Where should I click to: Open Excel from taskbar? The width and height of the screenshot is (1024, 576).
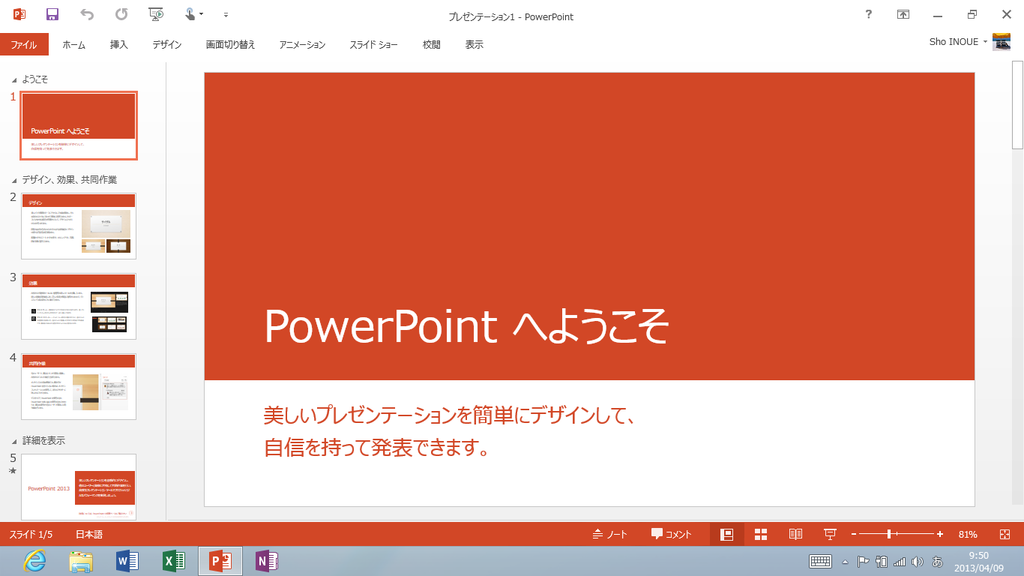174,561
